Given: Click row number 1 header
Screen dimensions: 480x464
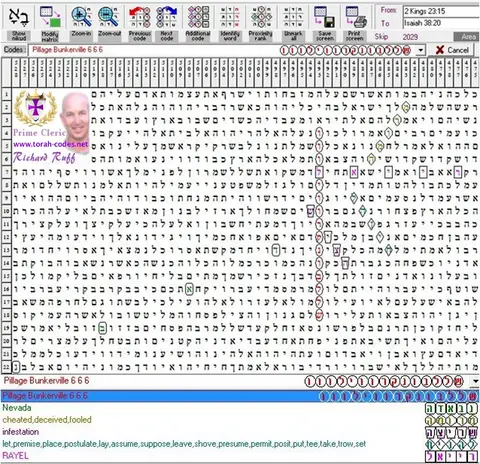Looking at the screenshot, I should pos(6,94).
